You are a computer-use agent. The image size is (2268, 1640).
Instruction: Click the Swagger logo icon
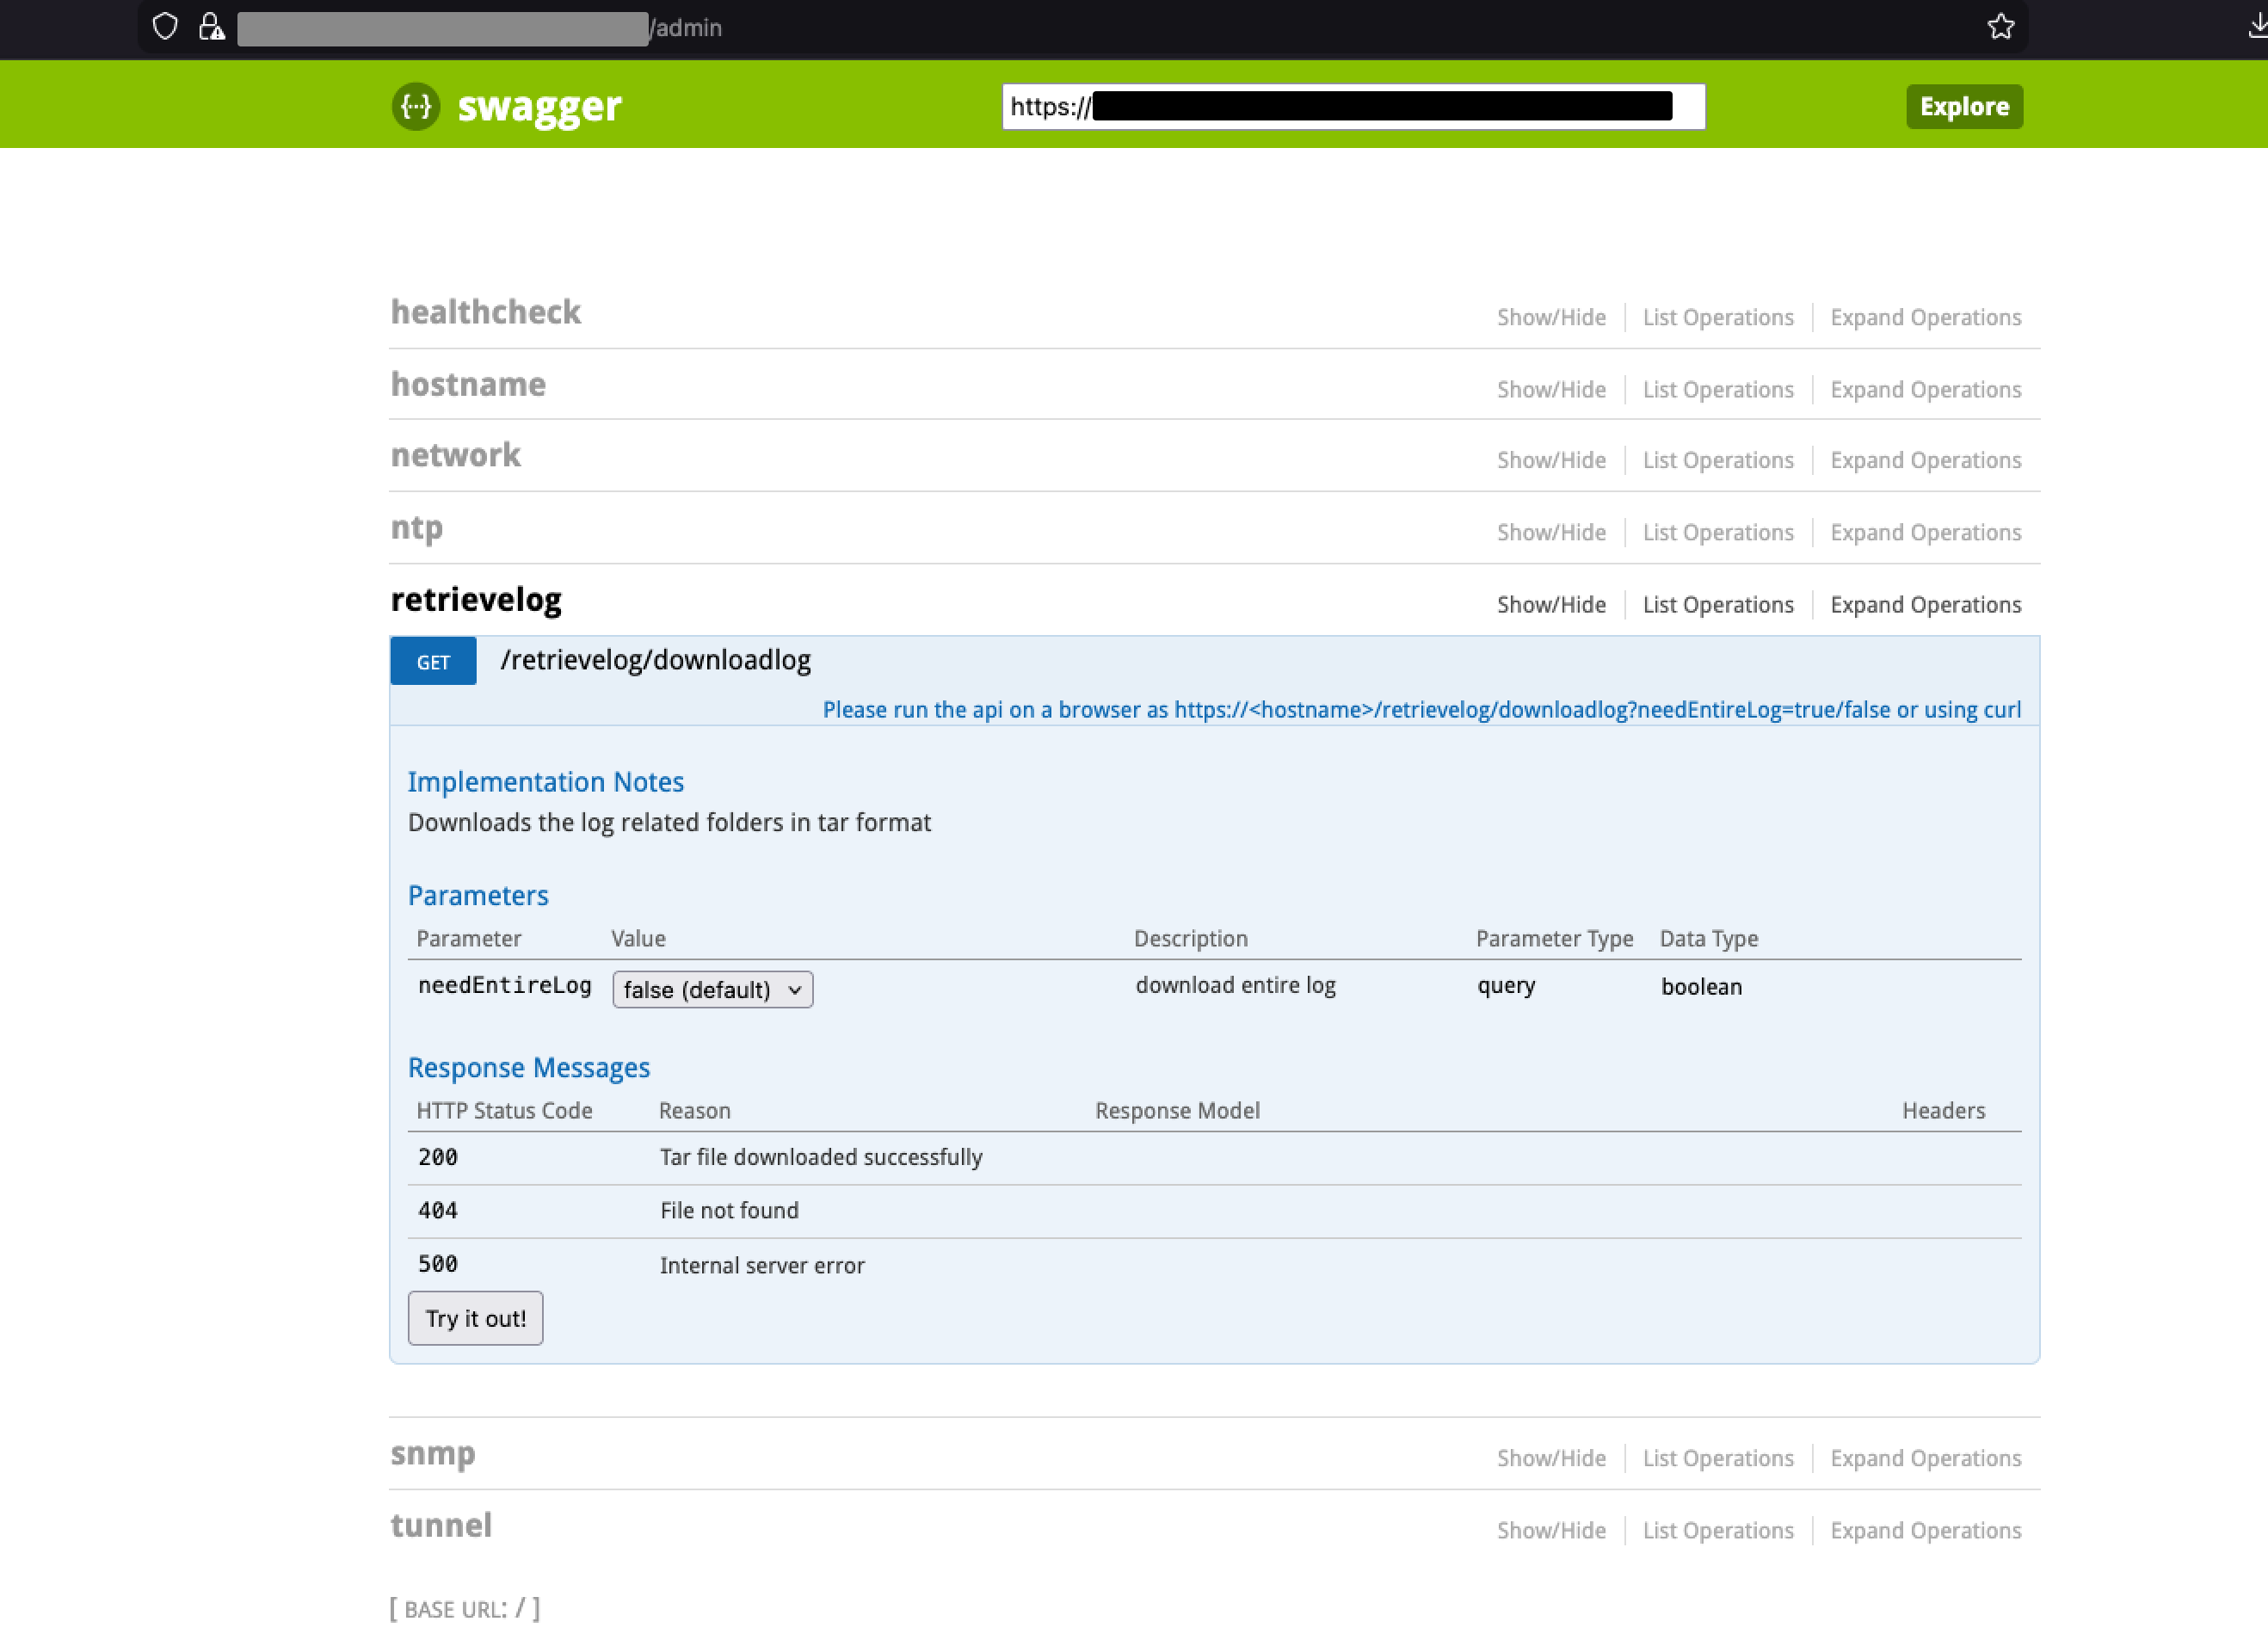[416, 106]
